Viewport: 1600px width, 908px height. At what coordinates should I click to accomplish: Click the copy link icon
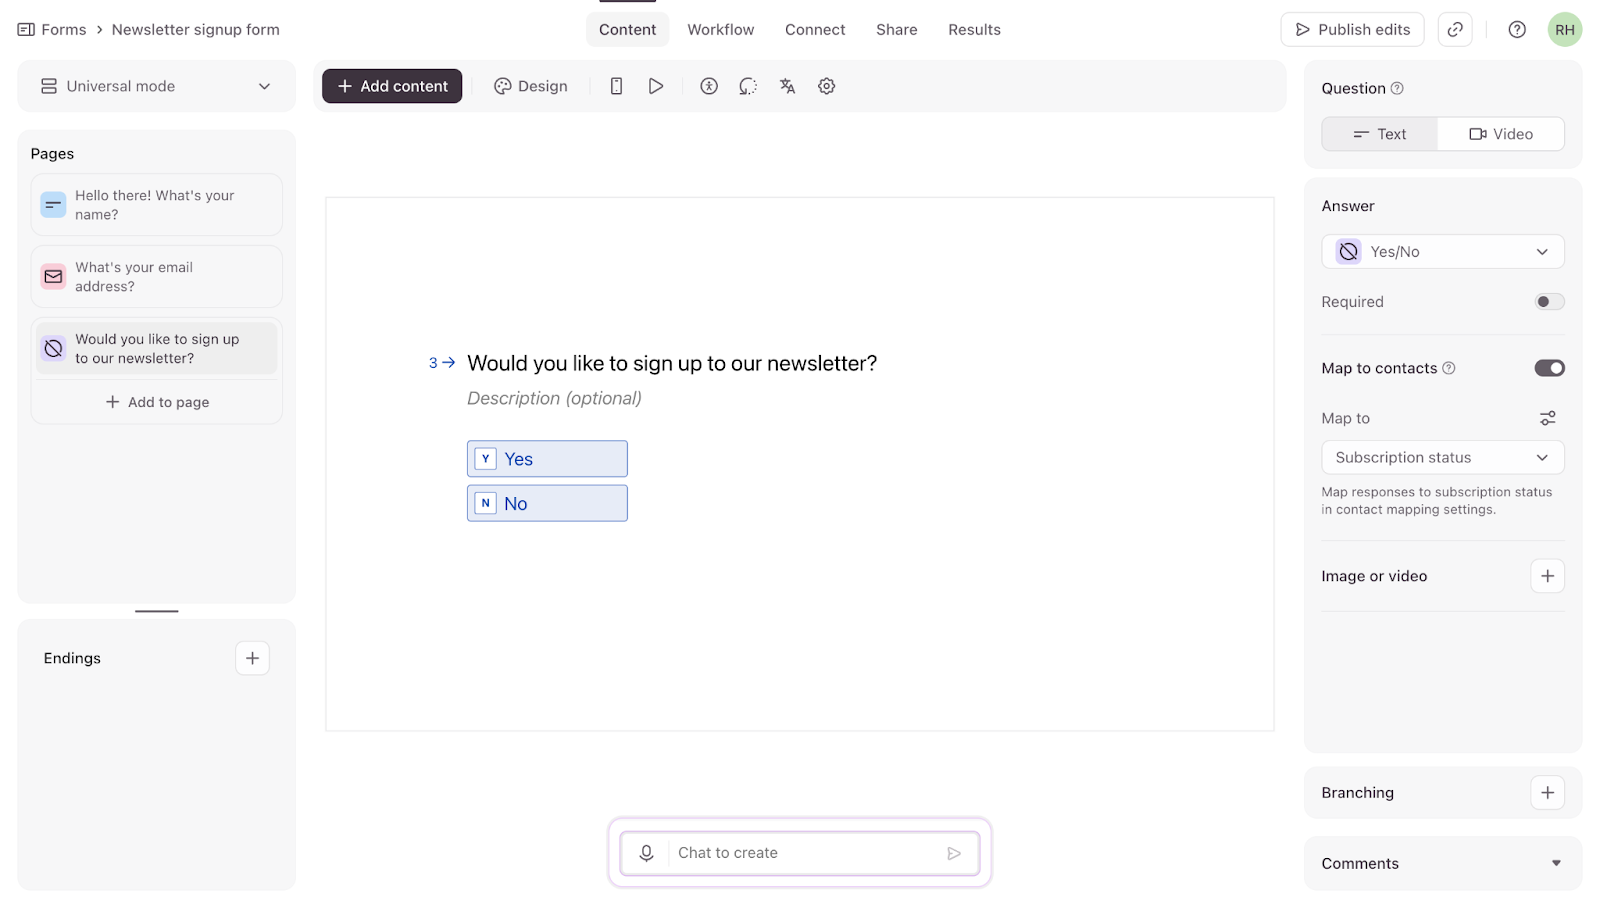(x=1455, y=30)
